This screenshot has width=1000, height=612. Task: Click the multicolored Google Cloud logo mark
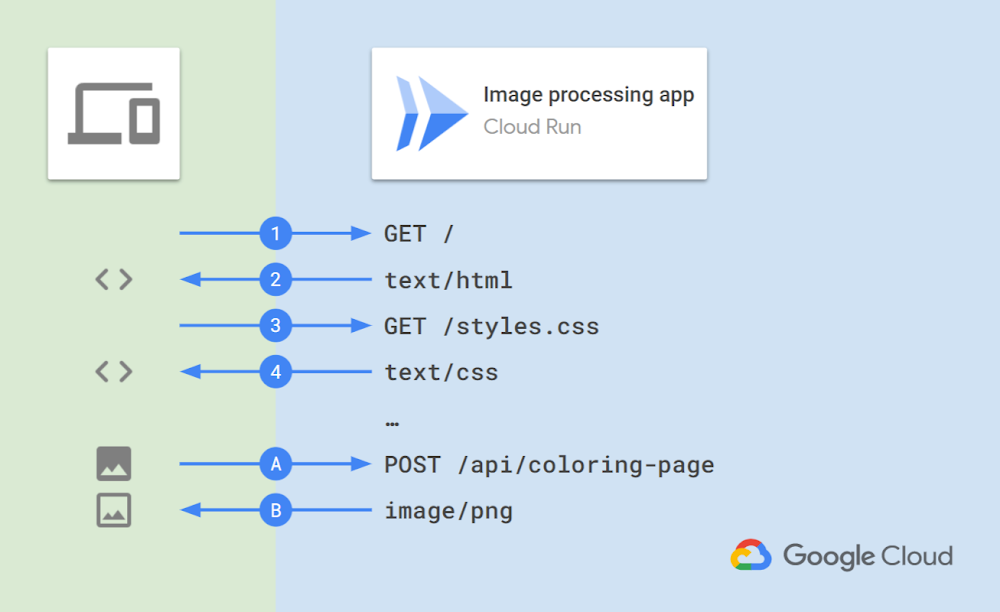752,554
